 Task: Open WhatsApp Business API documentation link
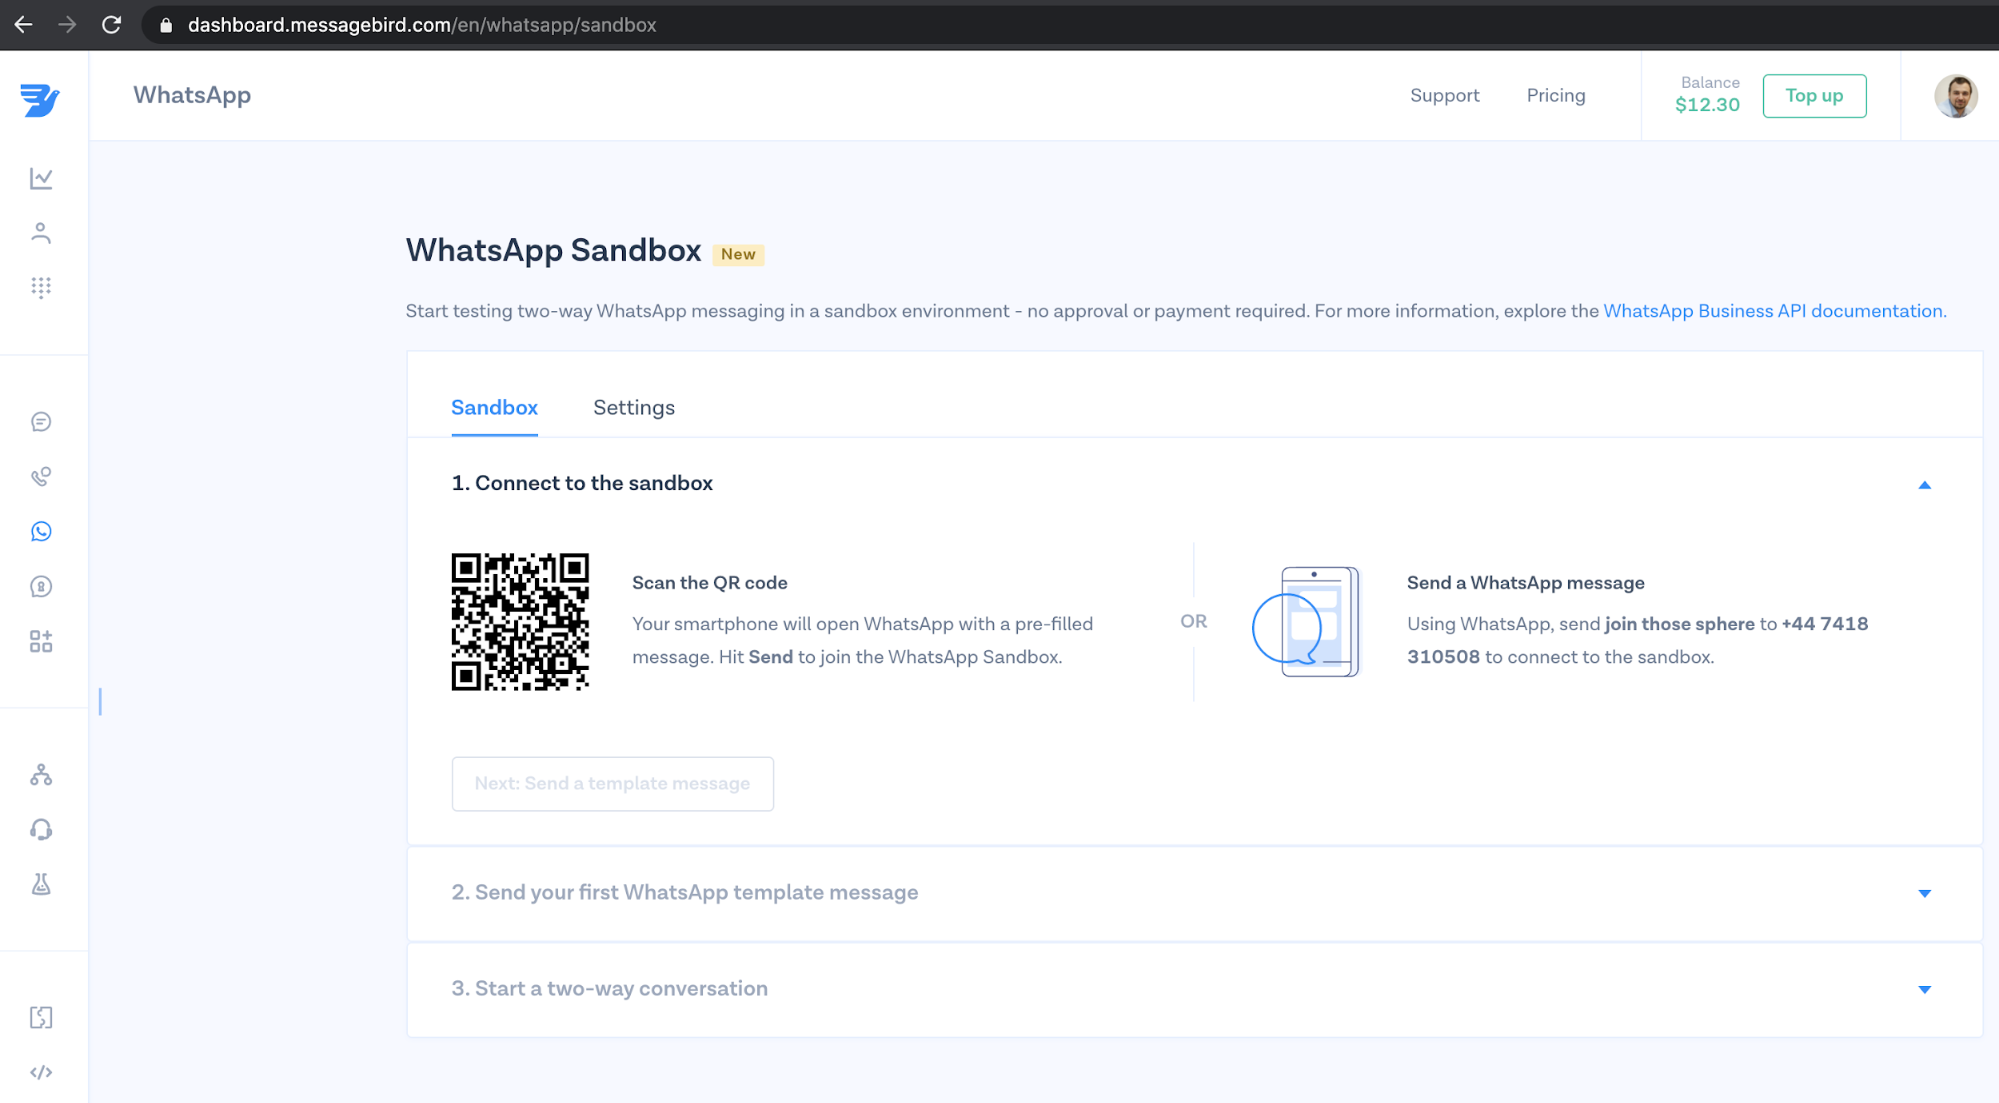click(1773, 311)
